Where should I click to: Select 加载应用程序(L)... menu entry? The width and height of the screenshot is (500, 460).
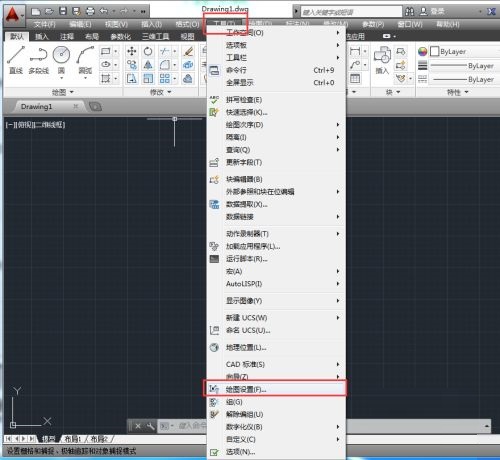click(275, 246)
